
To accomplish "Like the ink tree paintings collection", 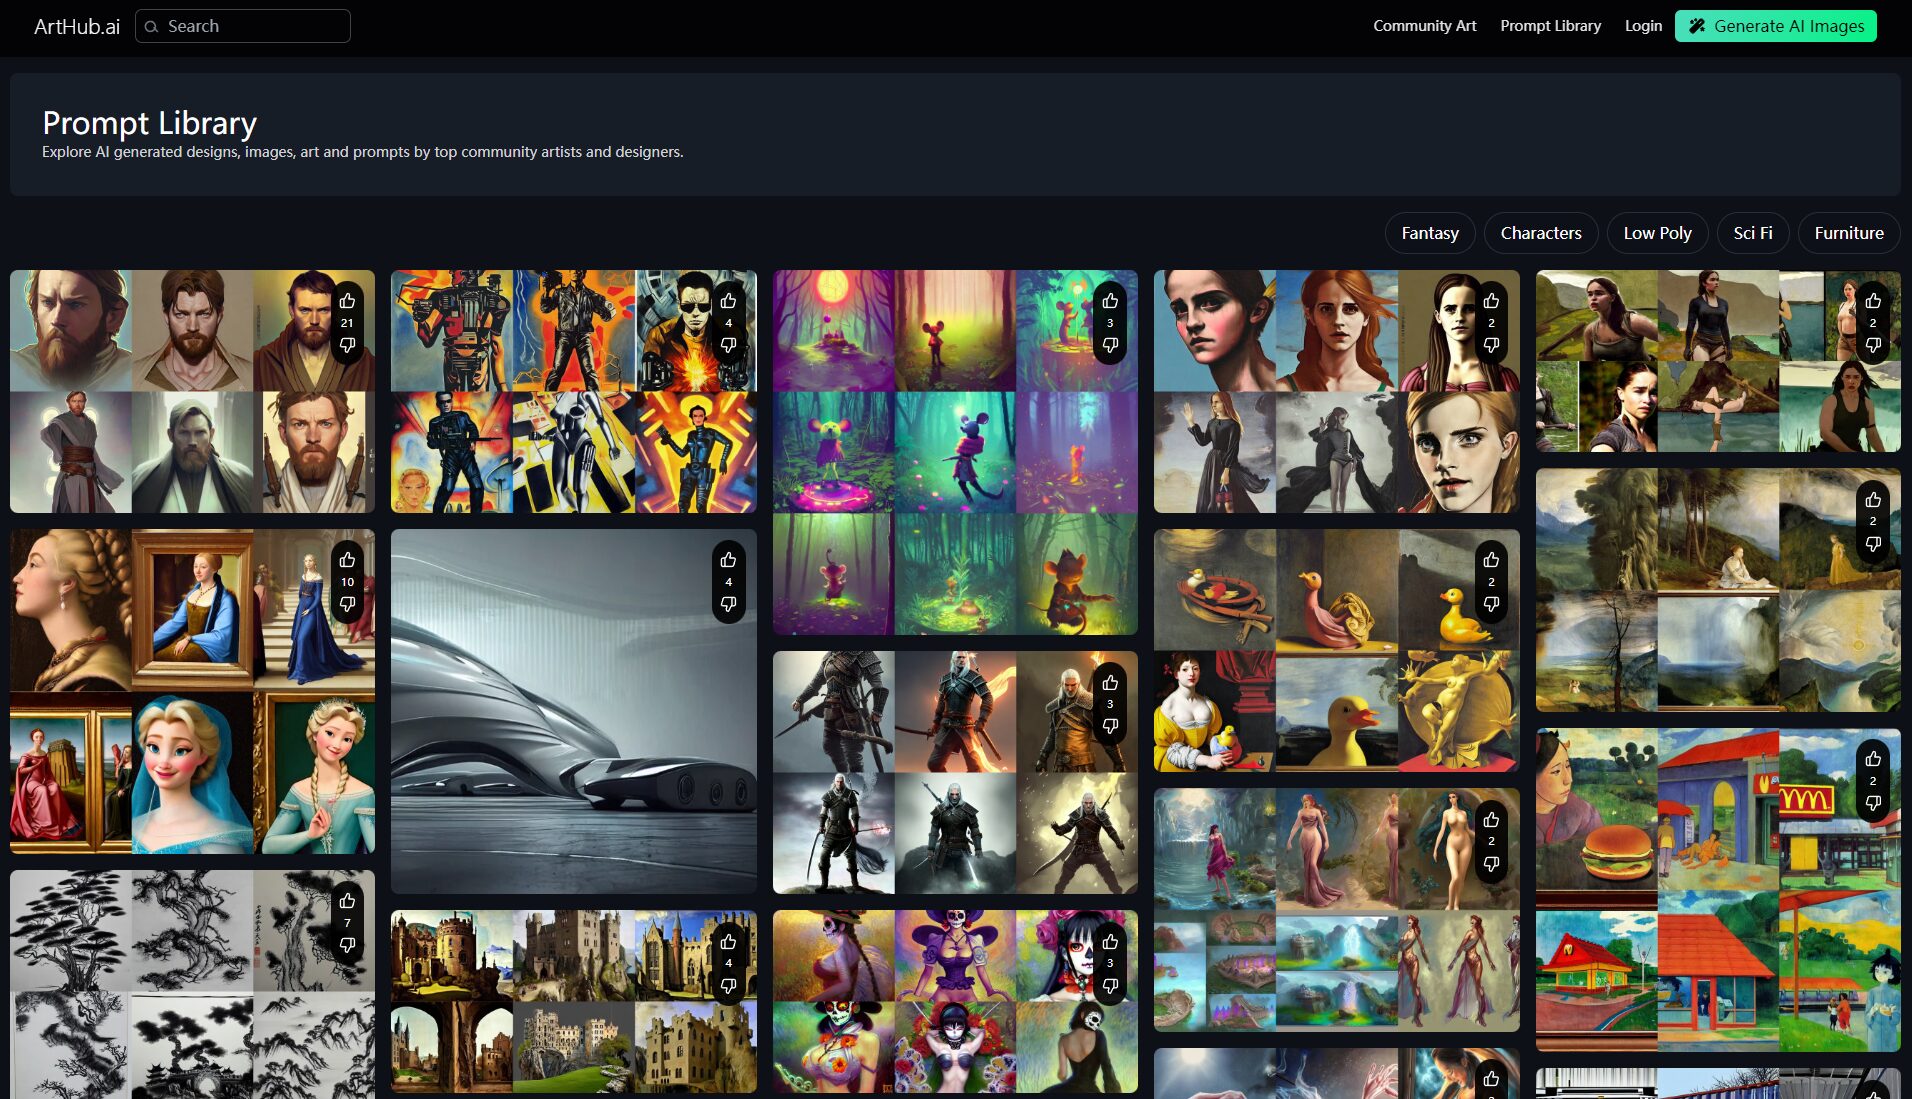I will pyautogui.click(x=347, y=901).
